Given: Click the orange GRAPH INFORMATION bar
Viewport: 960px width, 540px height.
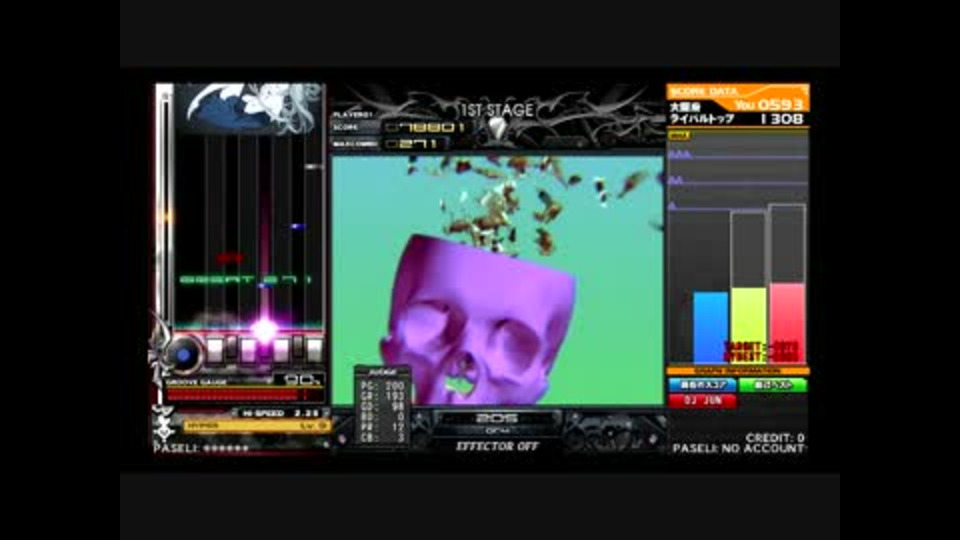Looking at the screenshot, I should (x=738, y=371).
